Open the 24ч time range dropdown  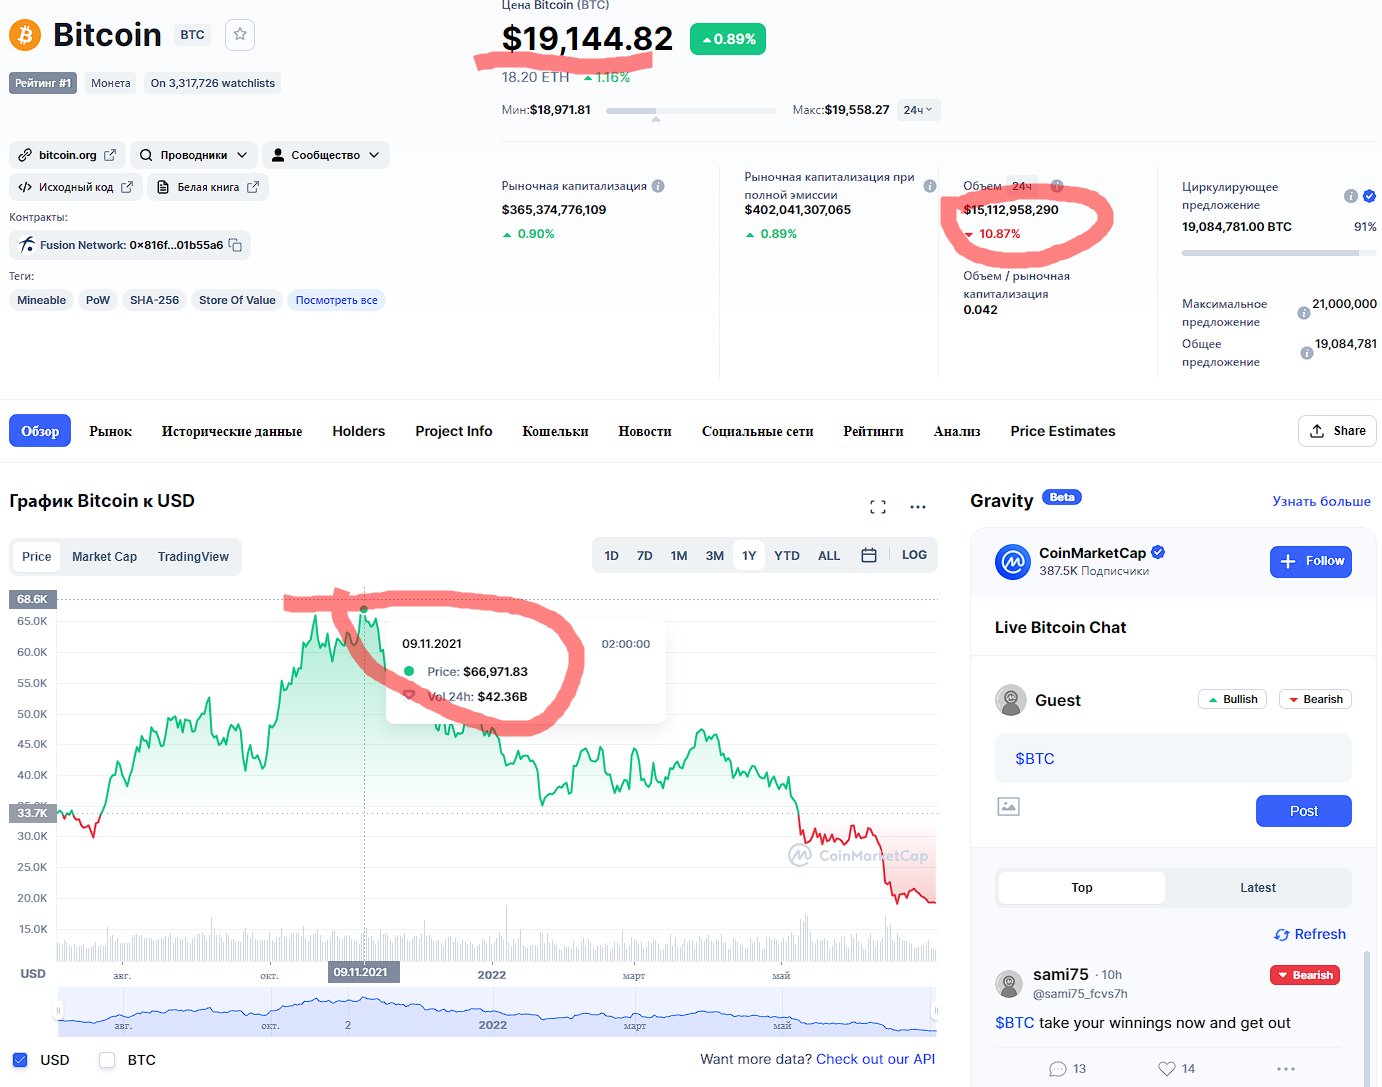point(918,110)
